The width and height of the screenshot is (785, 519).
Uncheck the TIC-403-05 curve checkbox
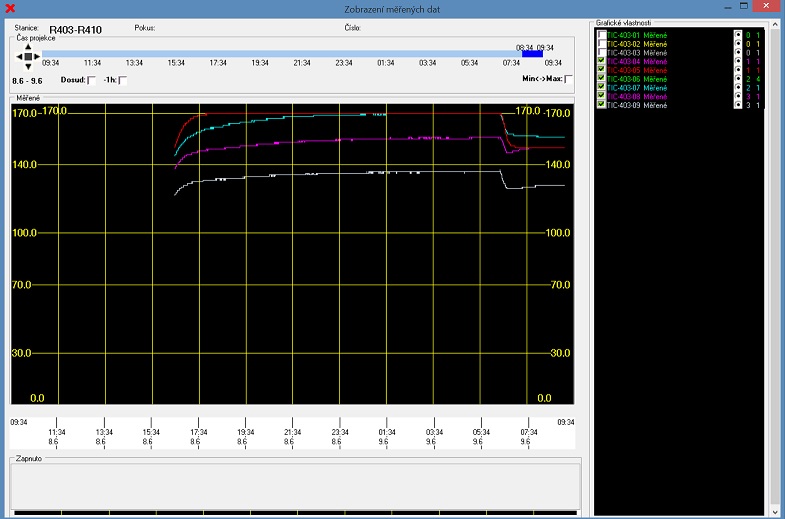[601, 70]
